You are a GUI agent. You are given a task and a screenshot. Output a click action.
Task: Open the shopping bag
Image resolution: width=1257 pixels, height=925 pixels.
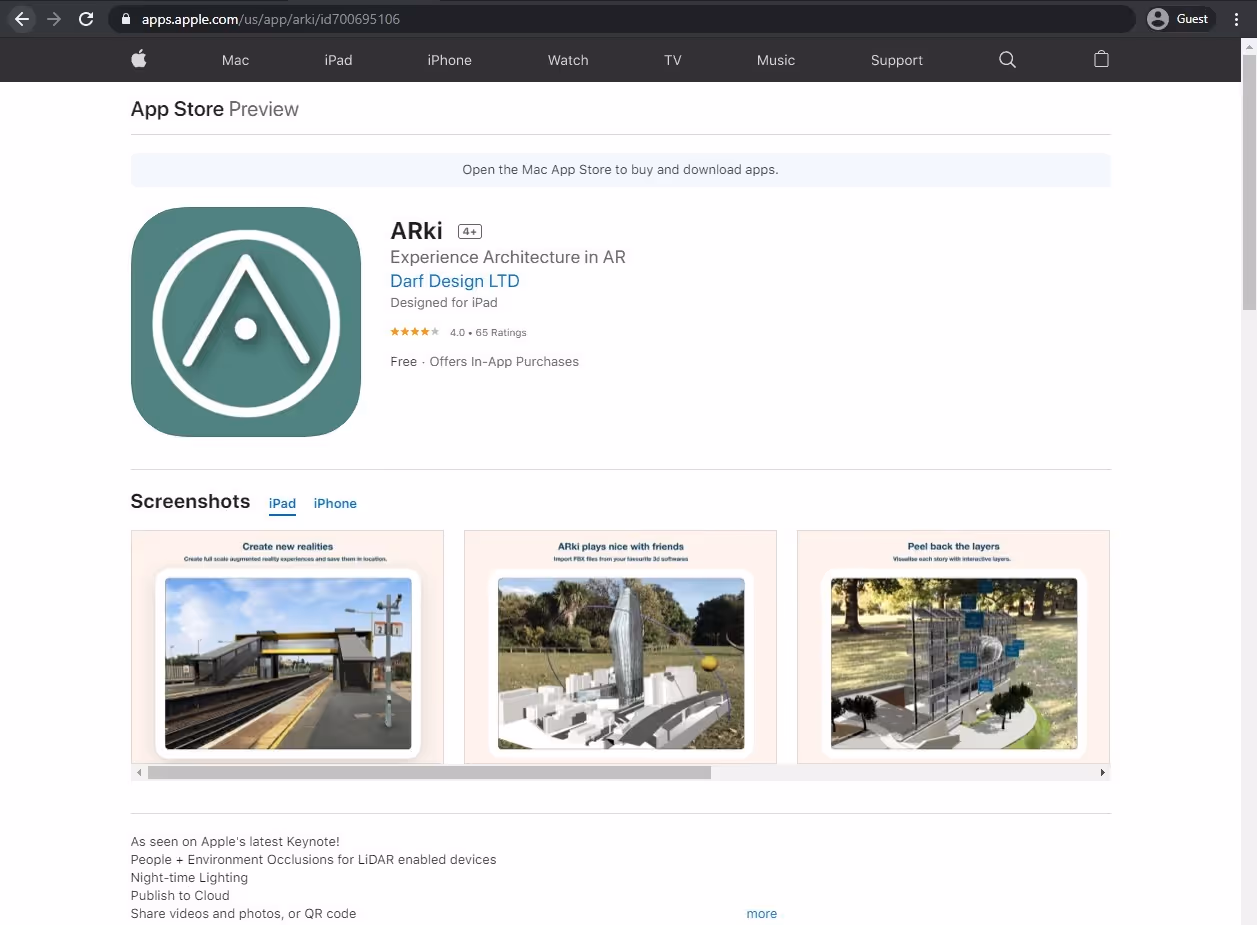1101,60
